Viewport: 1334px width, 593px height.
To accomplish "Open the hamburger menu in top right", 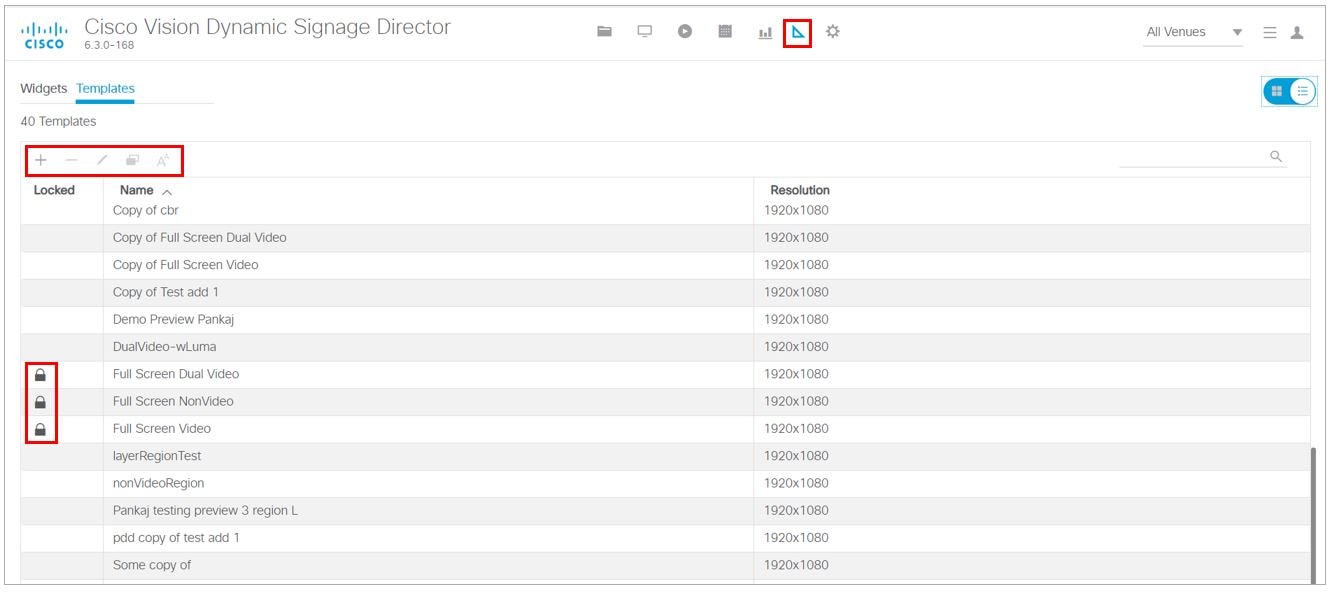I will pos(1270,32).
